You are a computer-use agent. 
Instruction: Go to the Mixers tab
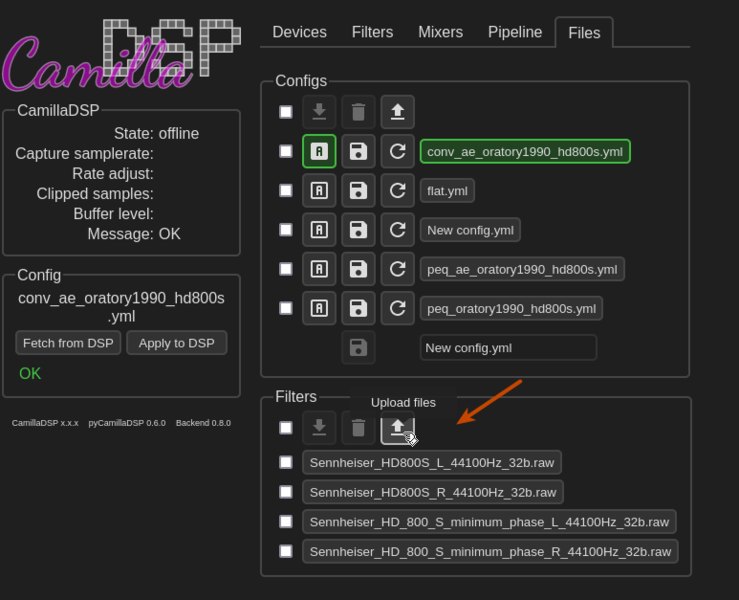click(x=440, y=32)
